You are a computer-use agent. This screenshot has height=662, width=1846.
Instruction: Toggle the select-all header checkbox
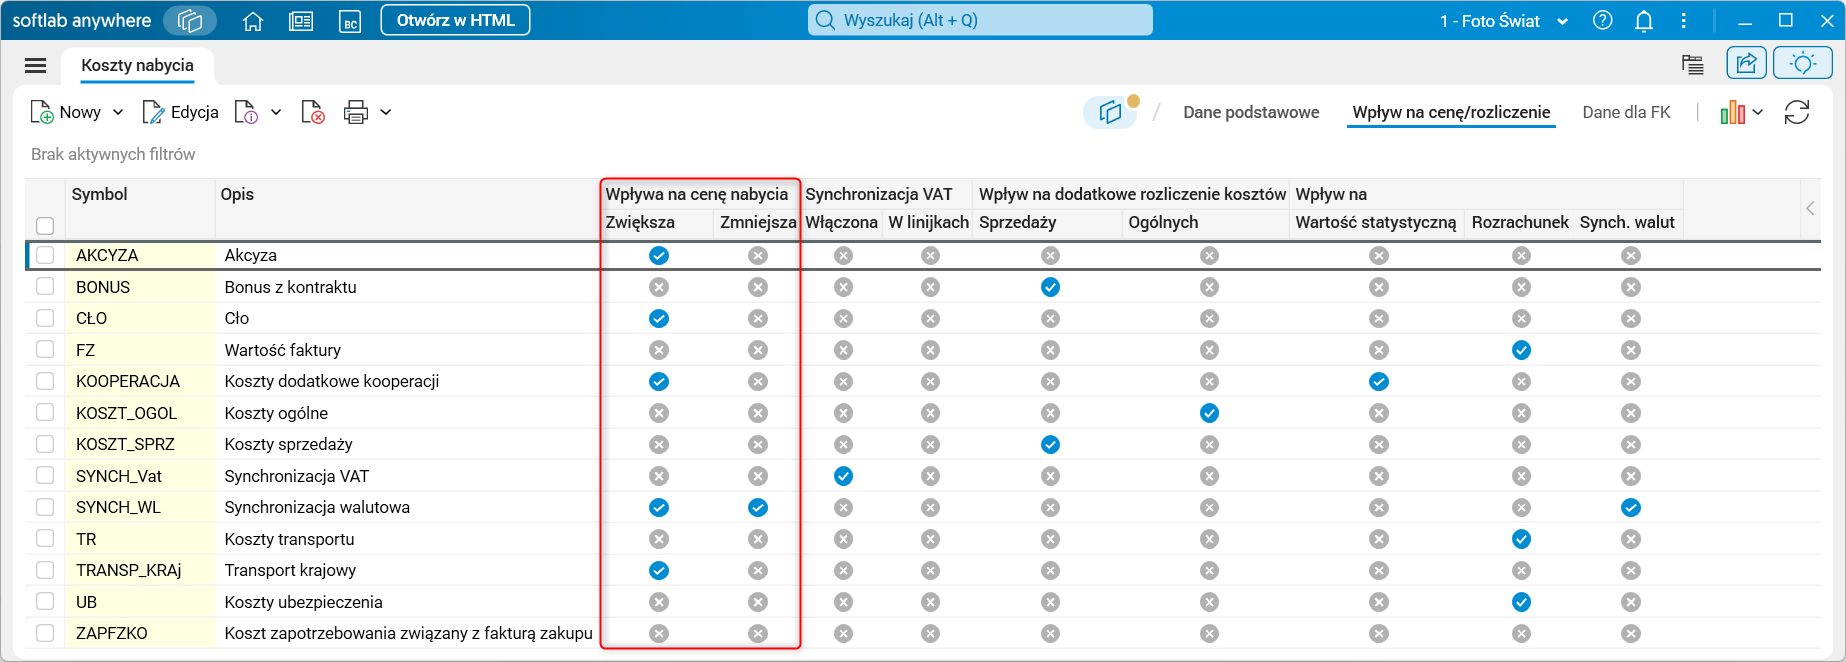coord(45,226)
